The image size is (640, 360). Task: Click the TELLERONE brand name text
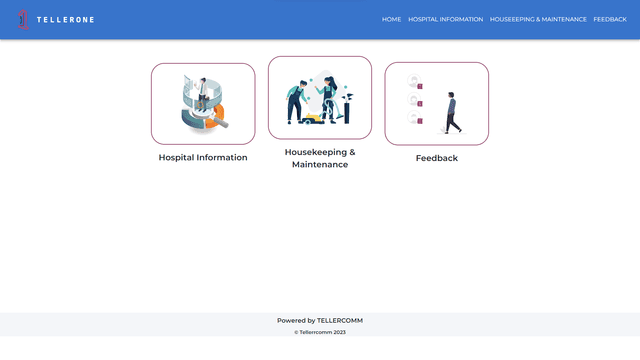click(65, 20)
